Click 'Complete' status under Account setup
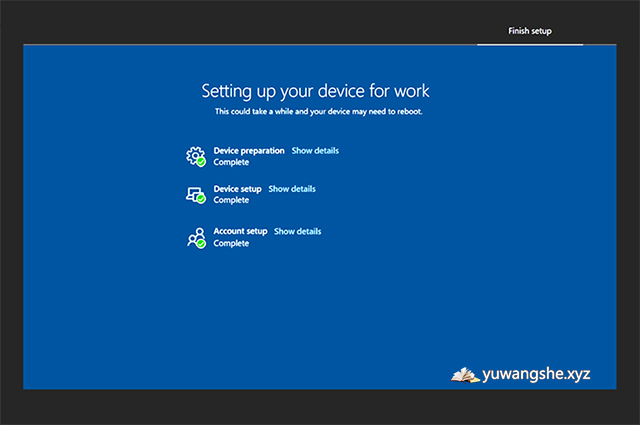This screenshot has height=425, width=640. 231,243
